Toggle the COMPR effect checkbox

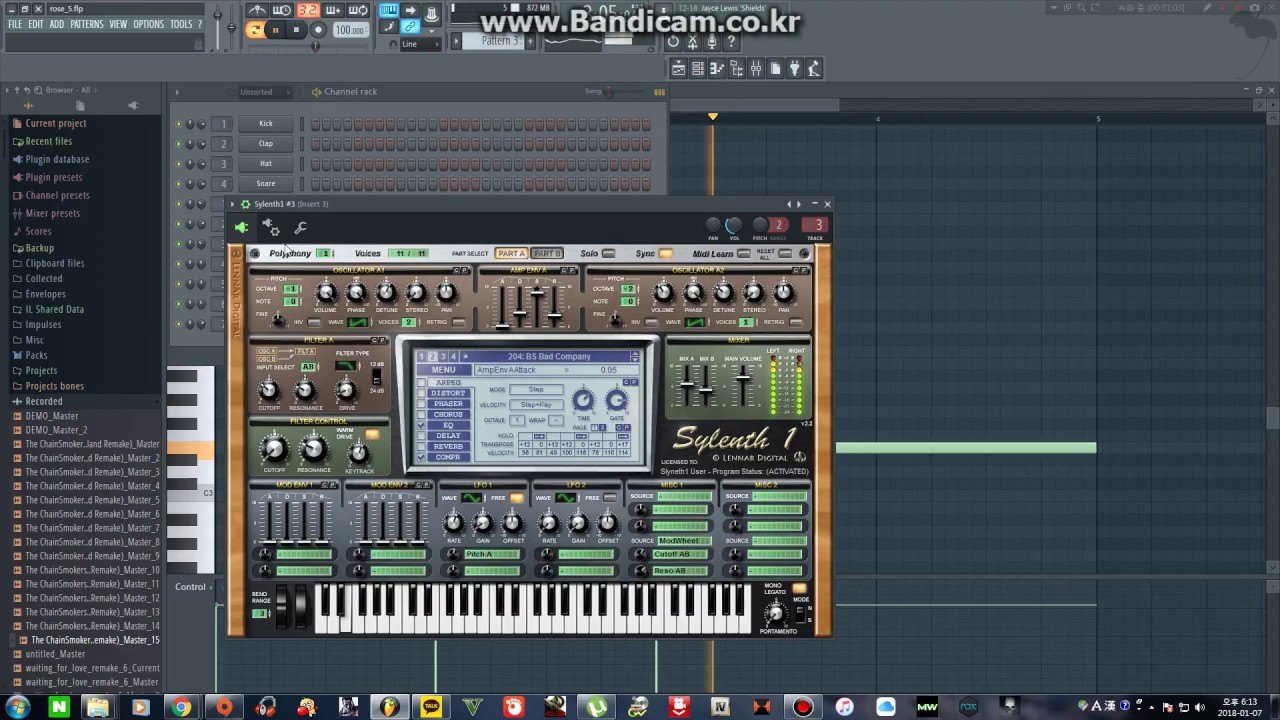(422, 457)
